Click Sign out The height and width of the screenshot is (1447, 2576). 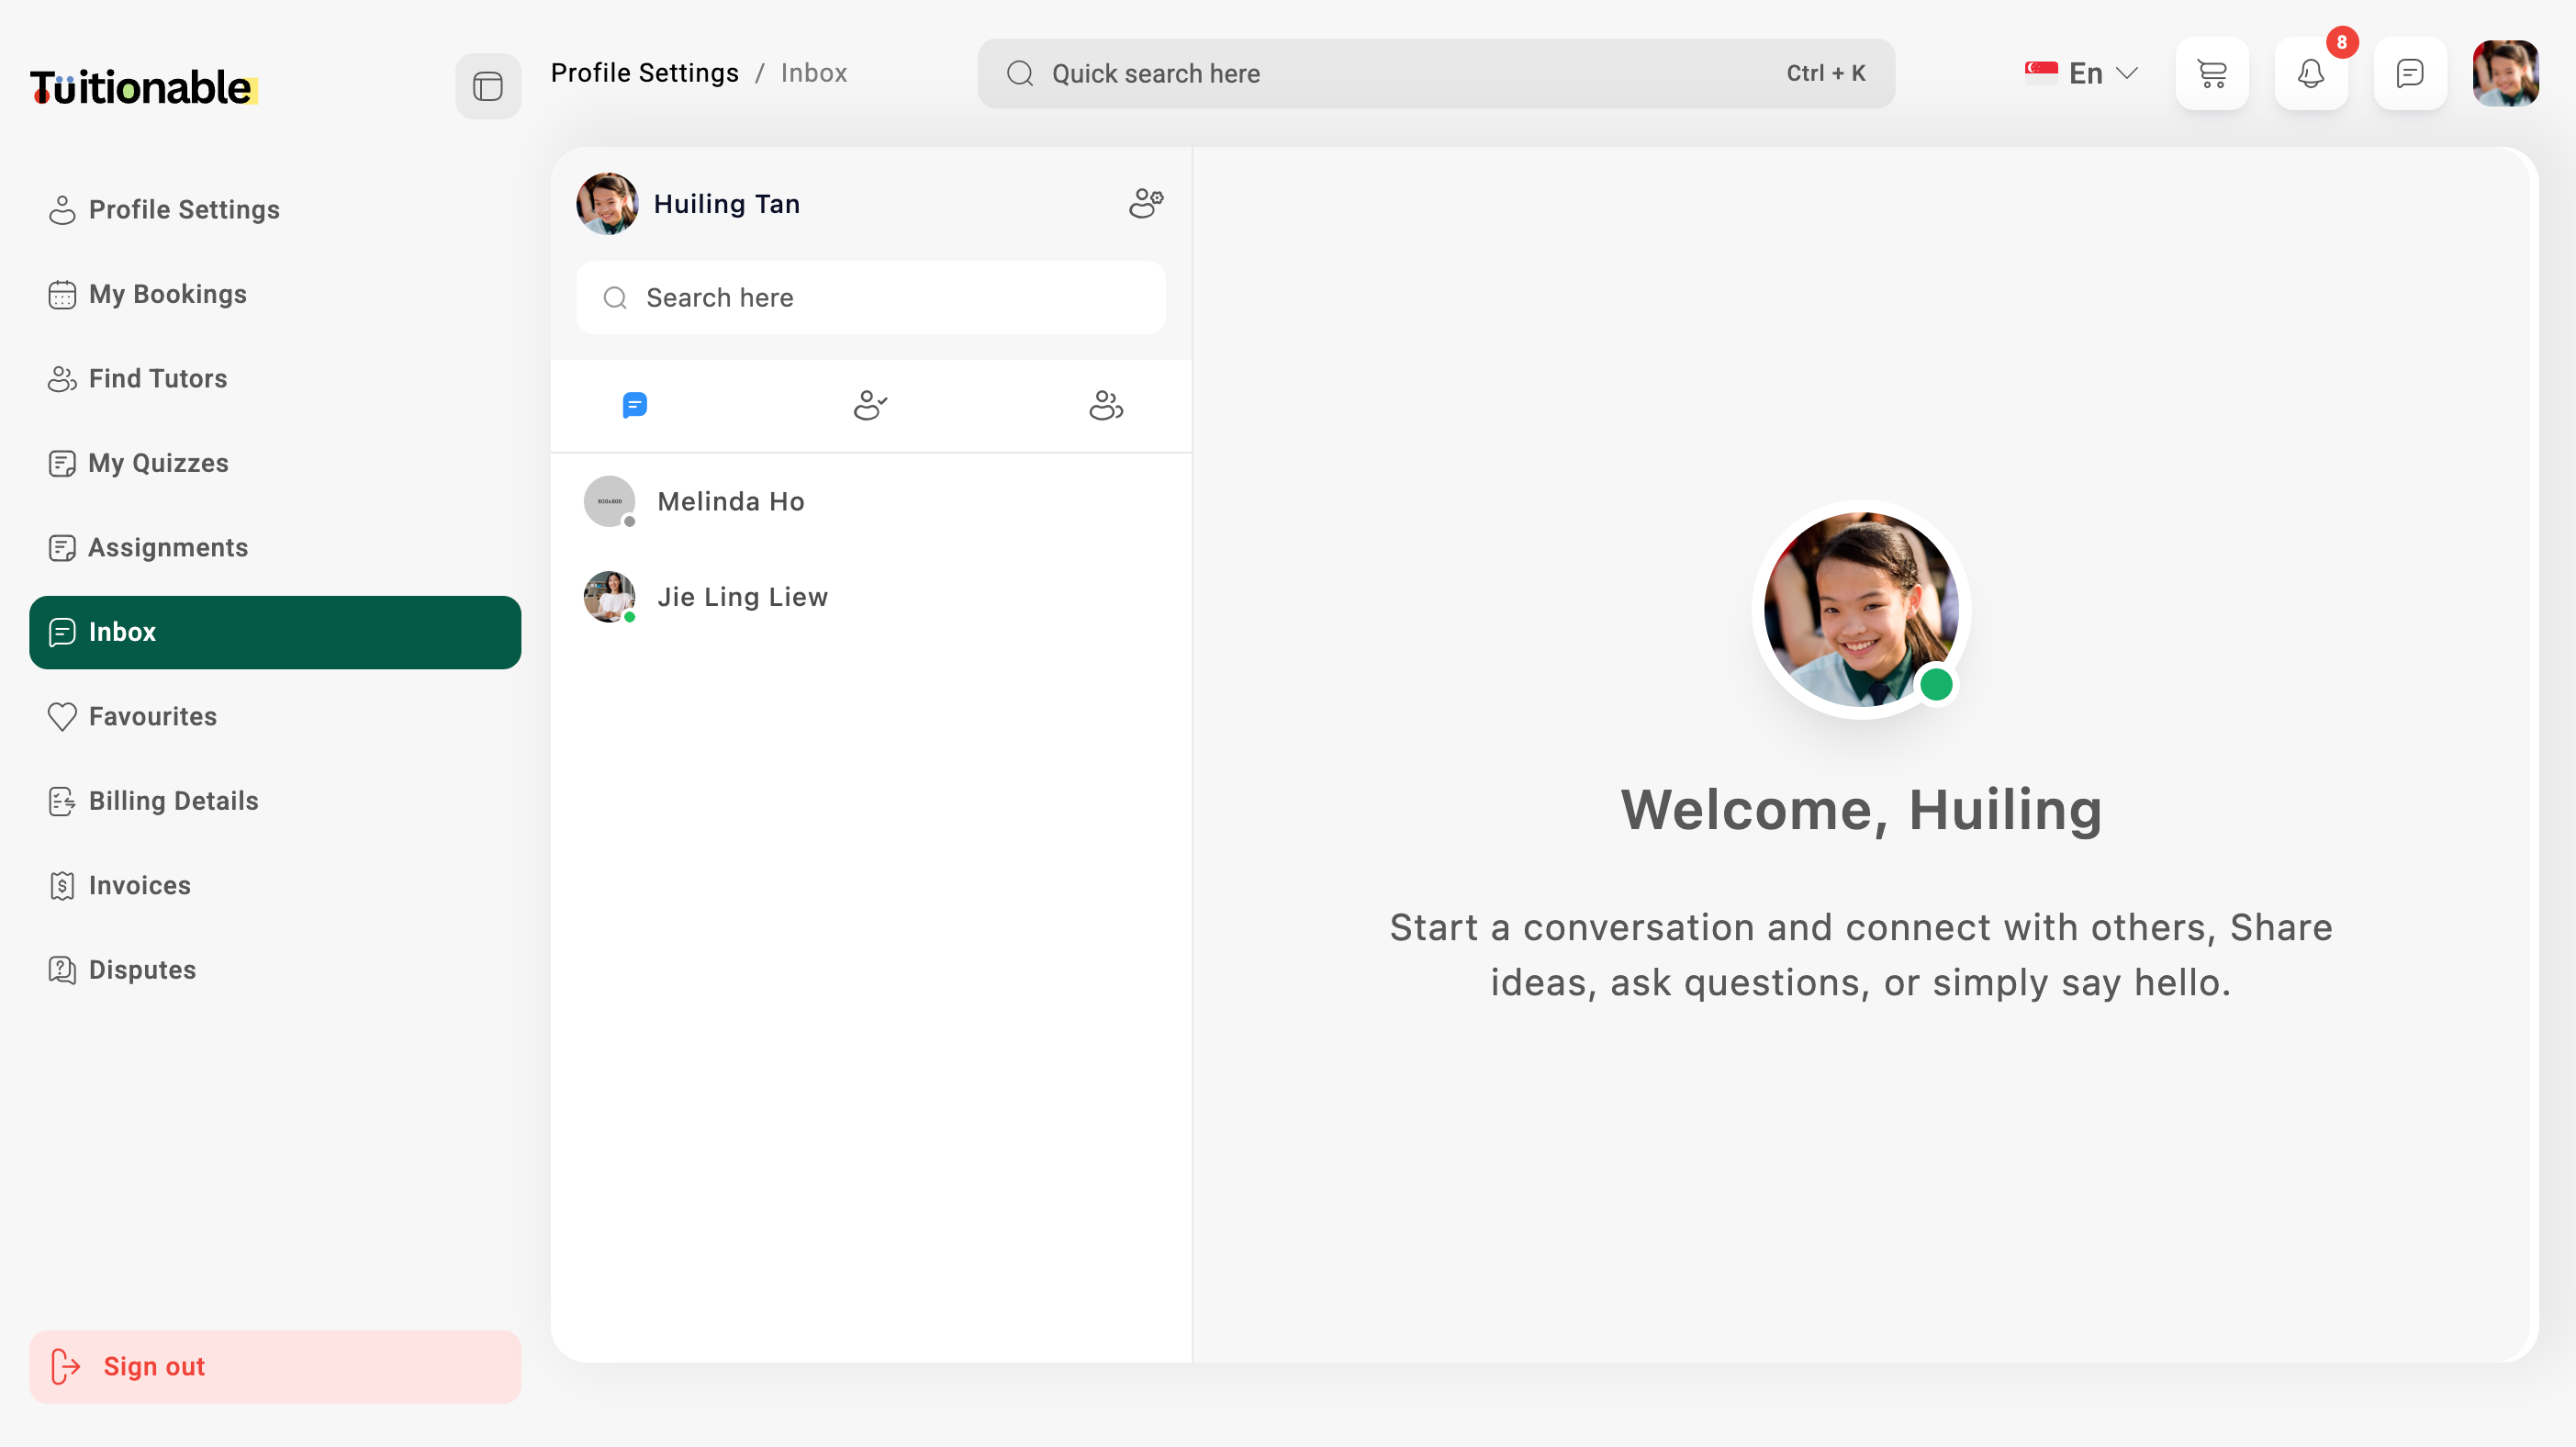tap(153, 1366)
